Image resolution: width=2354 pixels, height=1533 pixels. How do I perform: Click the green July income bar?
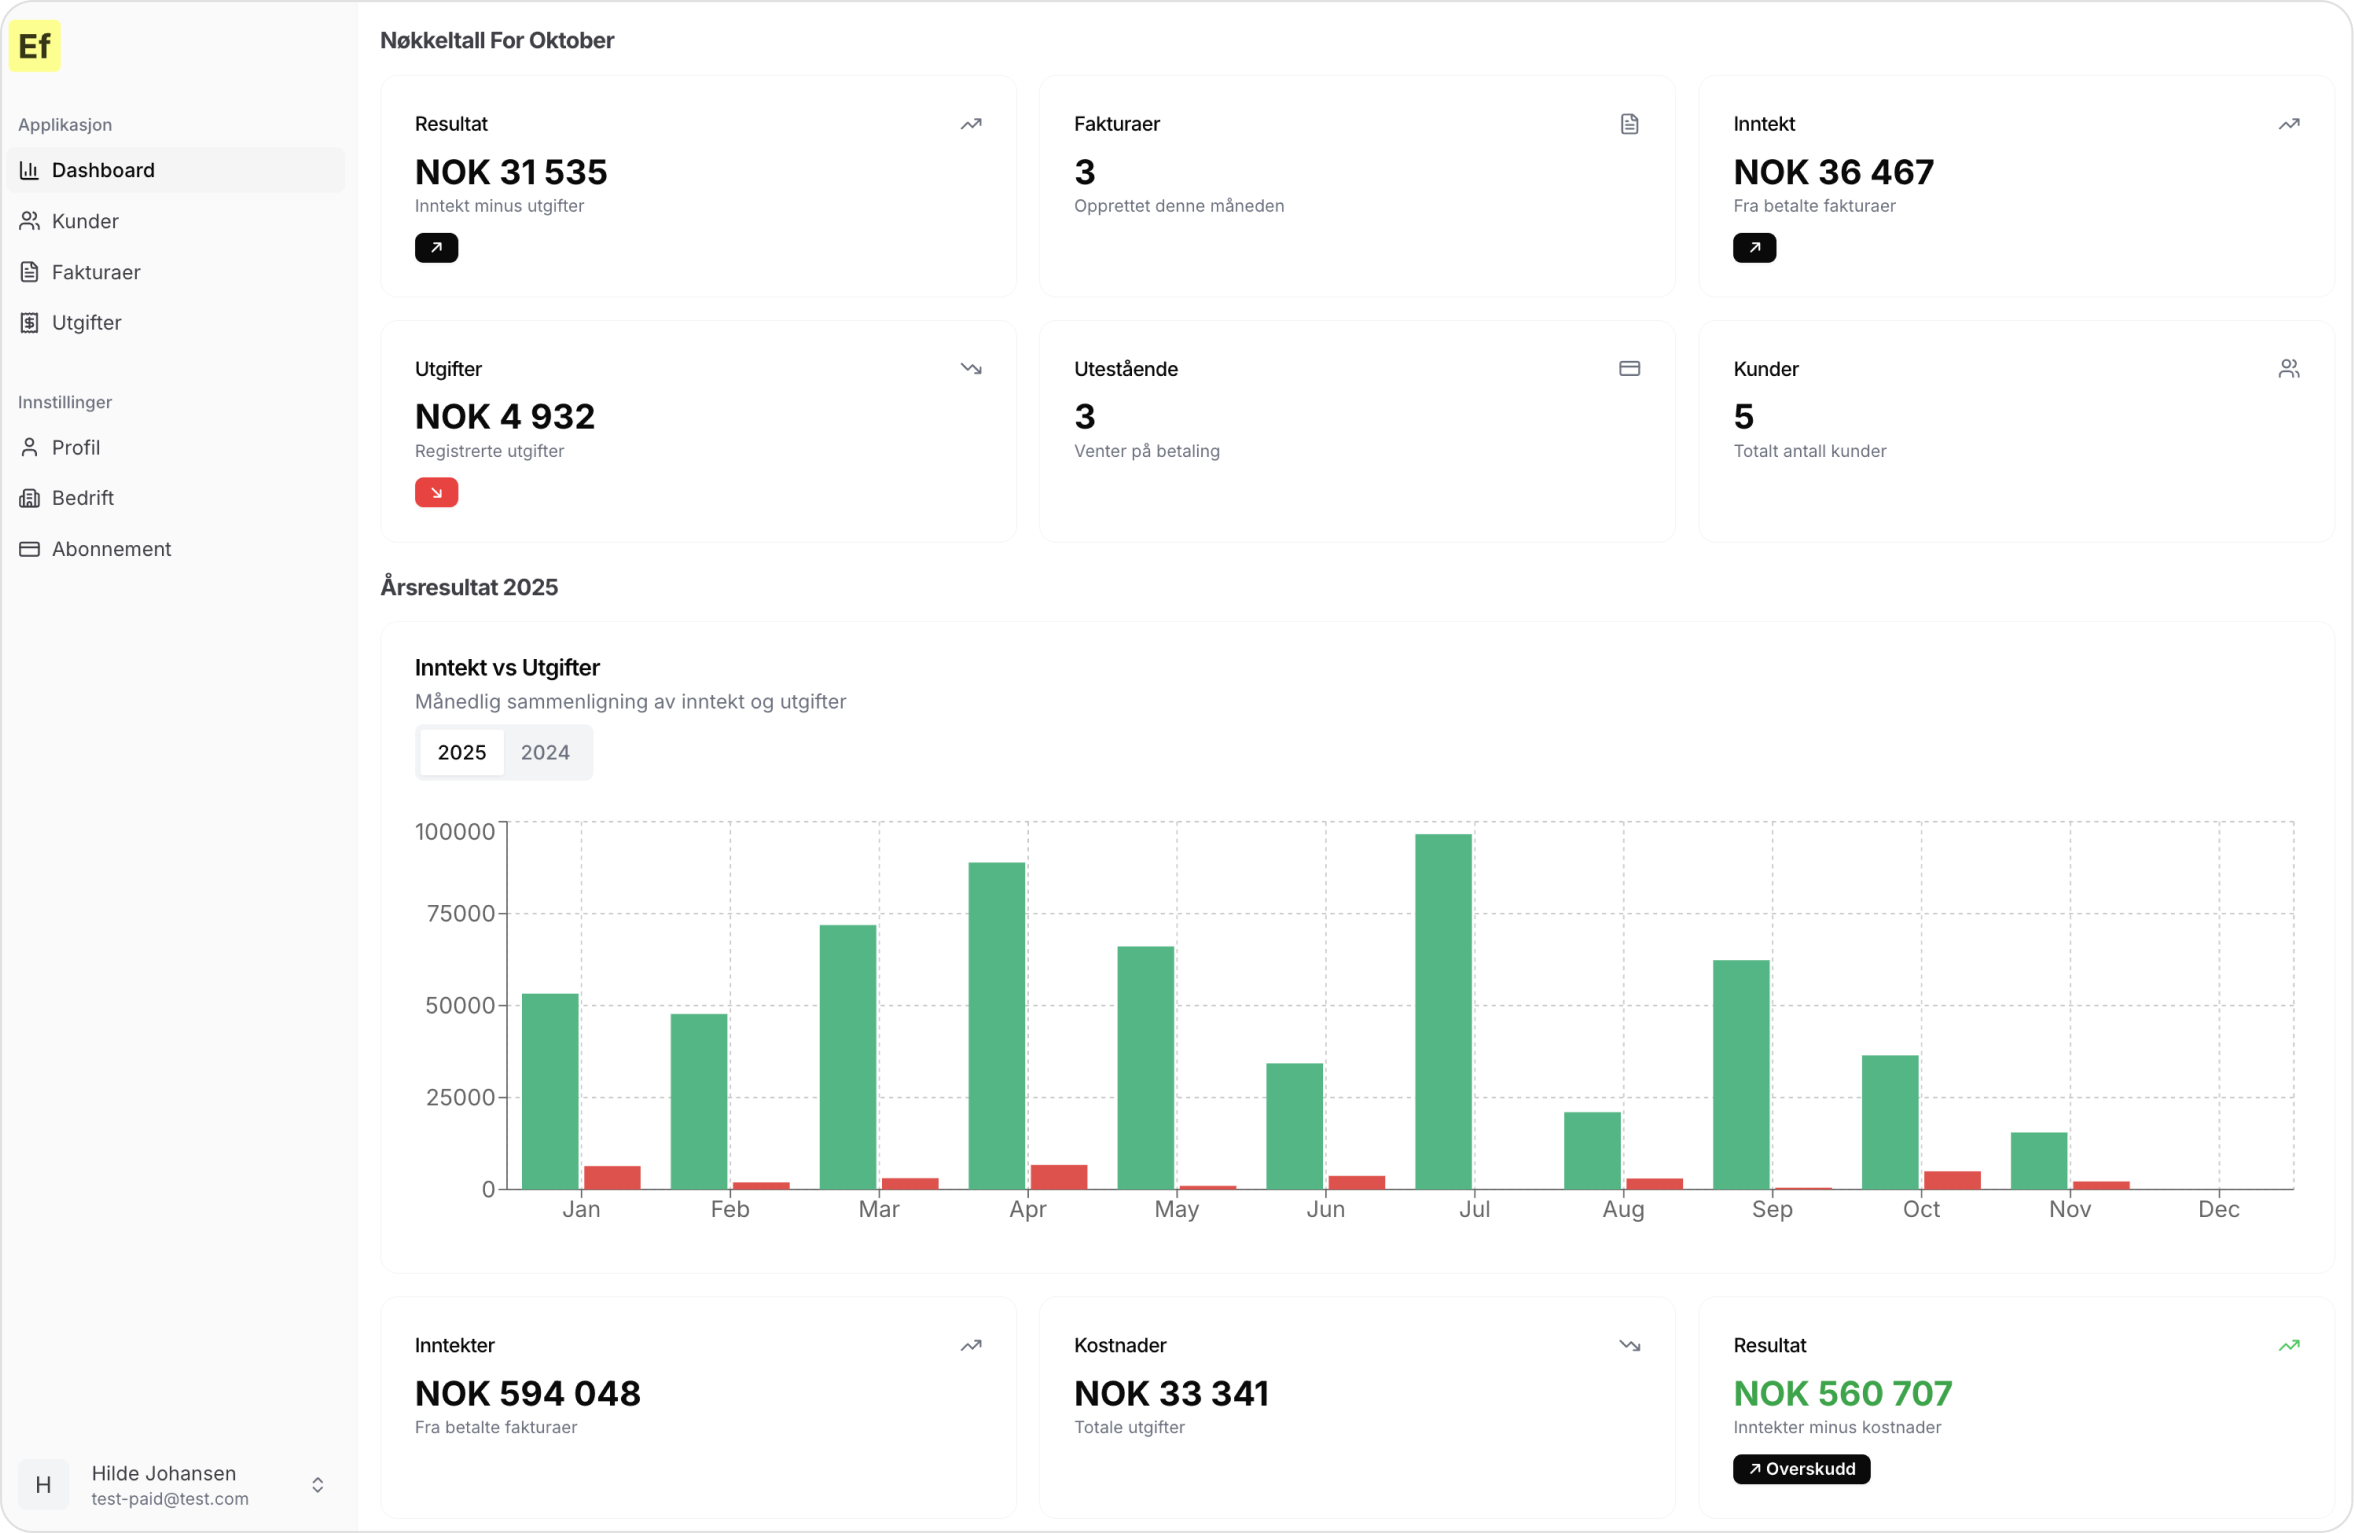1443,1011
